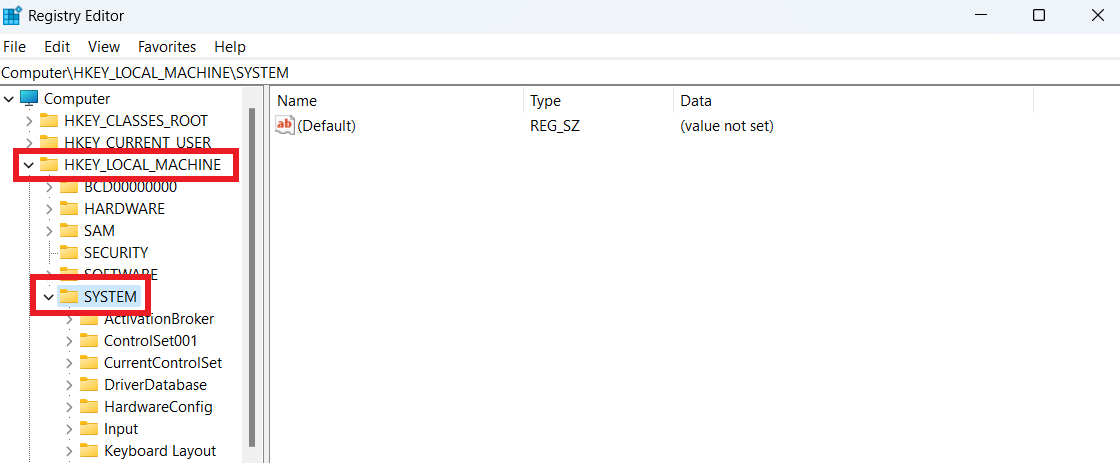1120x463 pixels.
Task: Click the (value not set) data cell
Action: [x=727, y=126]
